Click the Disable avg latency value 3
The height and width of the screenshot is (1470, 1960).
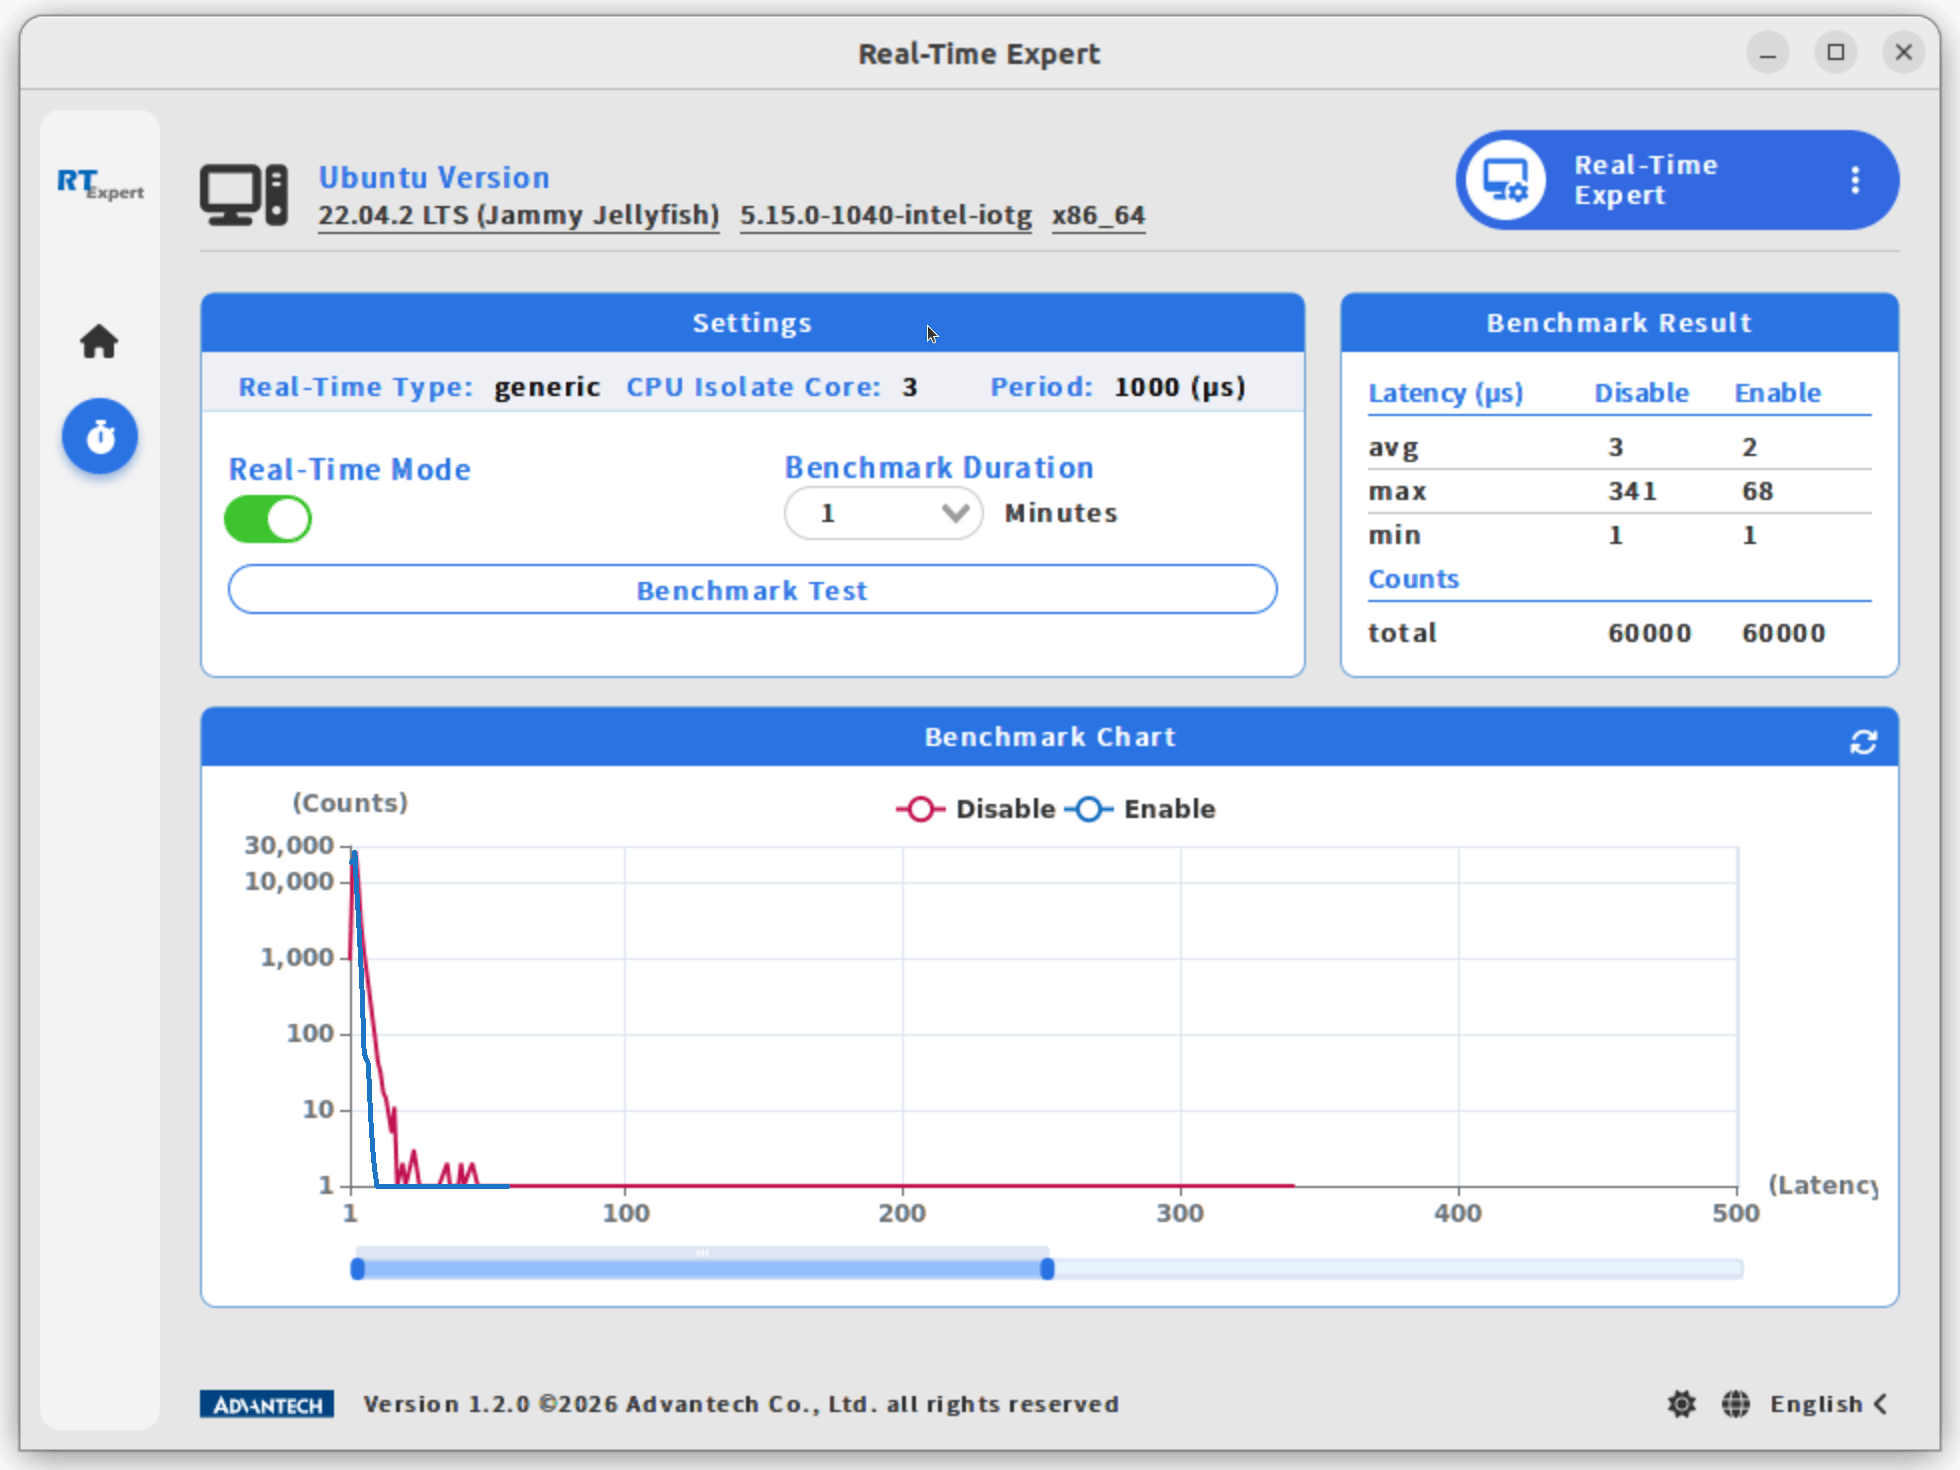[x=1615, y=447]
